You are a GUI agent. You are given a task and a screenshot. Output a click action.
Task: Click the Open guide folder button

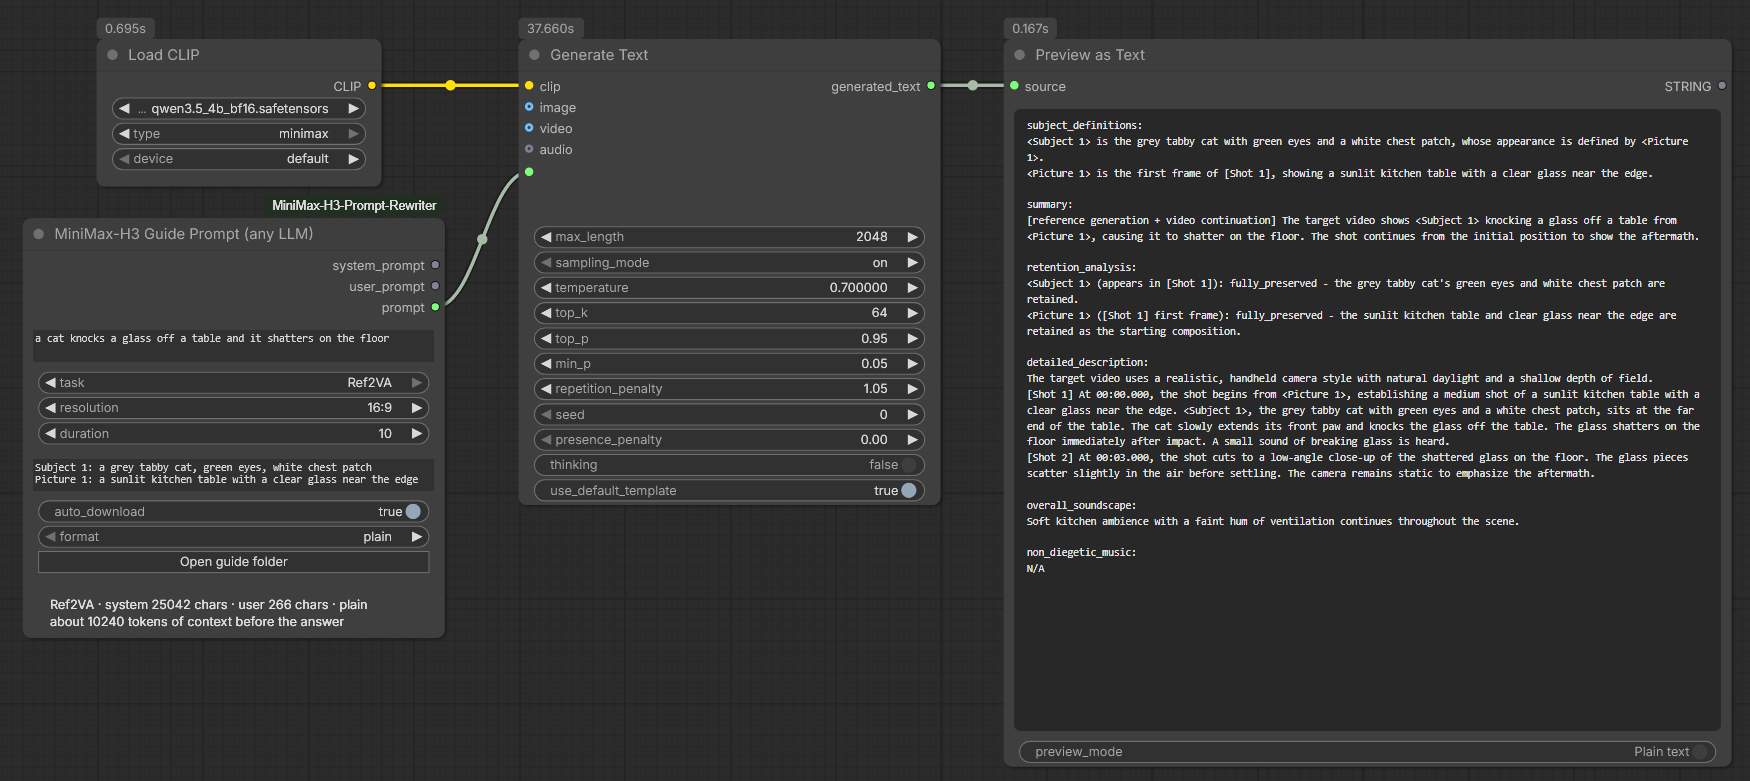click(x=234, y=562)
